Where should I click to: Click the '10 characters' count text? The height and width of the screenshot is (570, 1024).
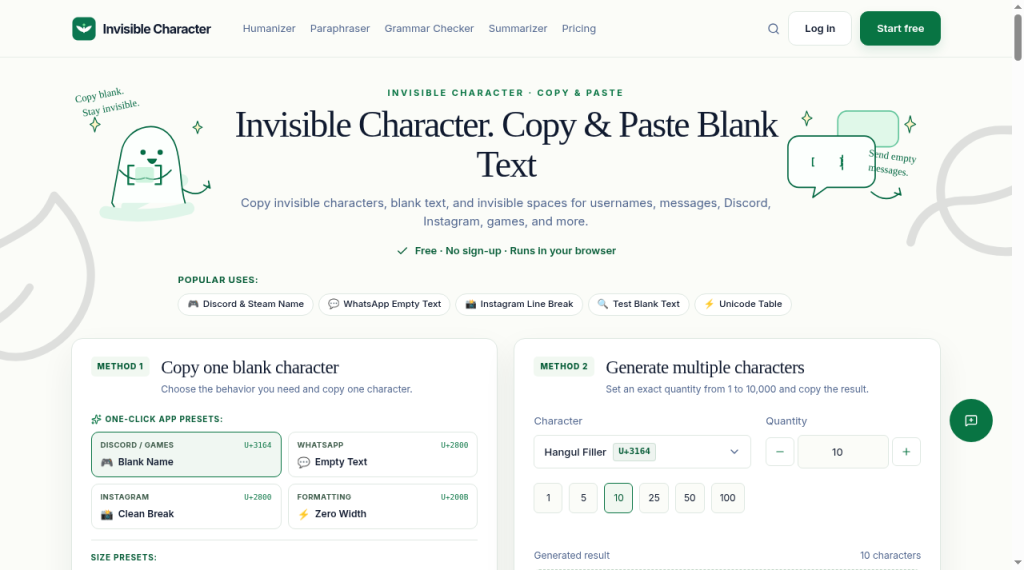click(x=890, y=556)
